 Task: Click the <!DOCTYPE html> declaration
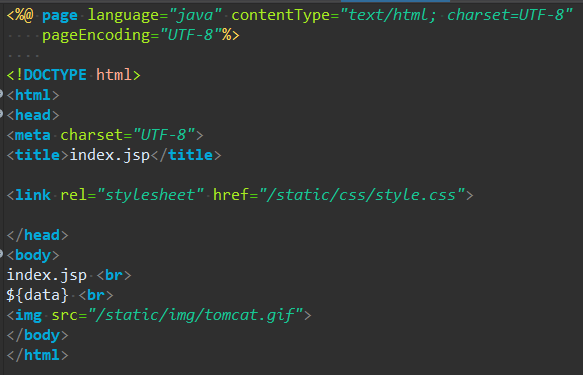click(x=73, y=75)
